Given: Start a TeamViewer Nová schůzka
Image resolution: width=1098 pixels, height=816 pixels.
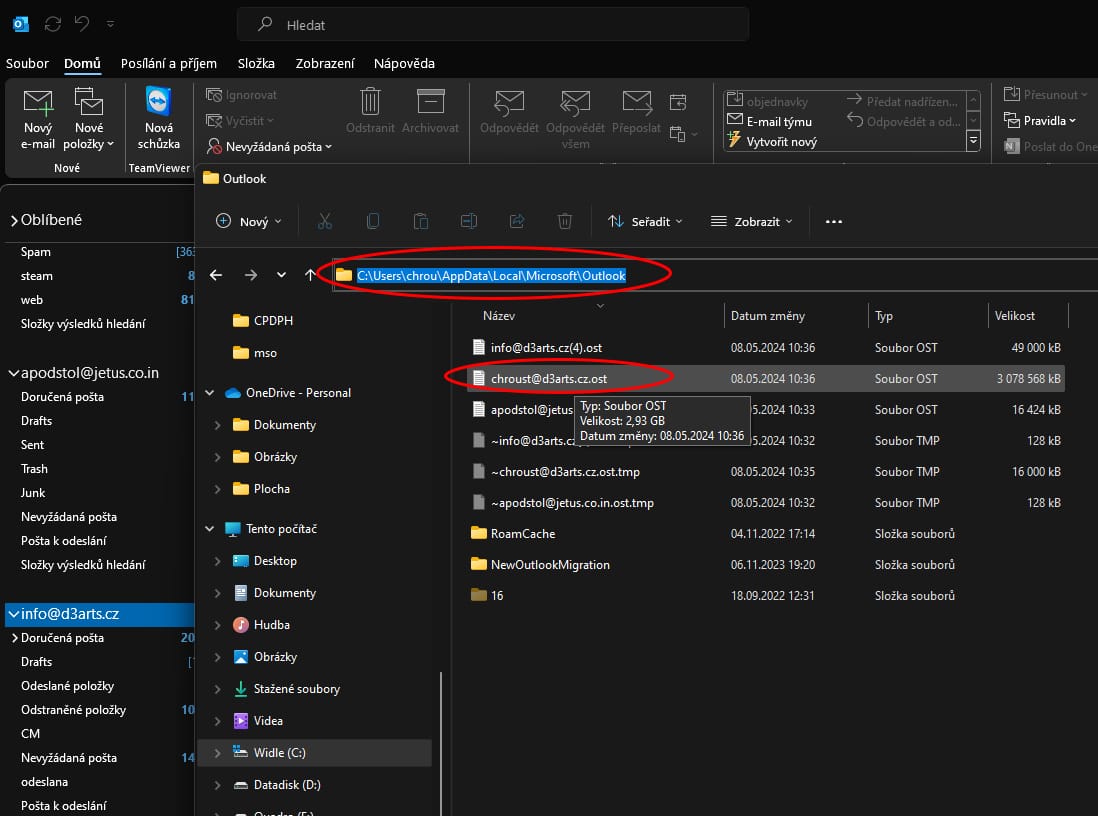Looking at the screenshot, I should (x=158, y=119).
